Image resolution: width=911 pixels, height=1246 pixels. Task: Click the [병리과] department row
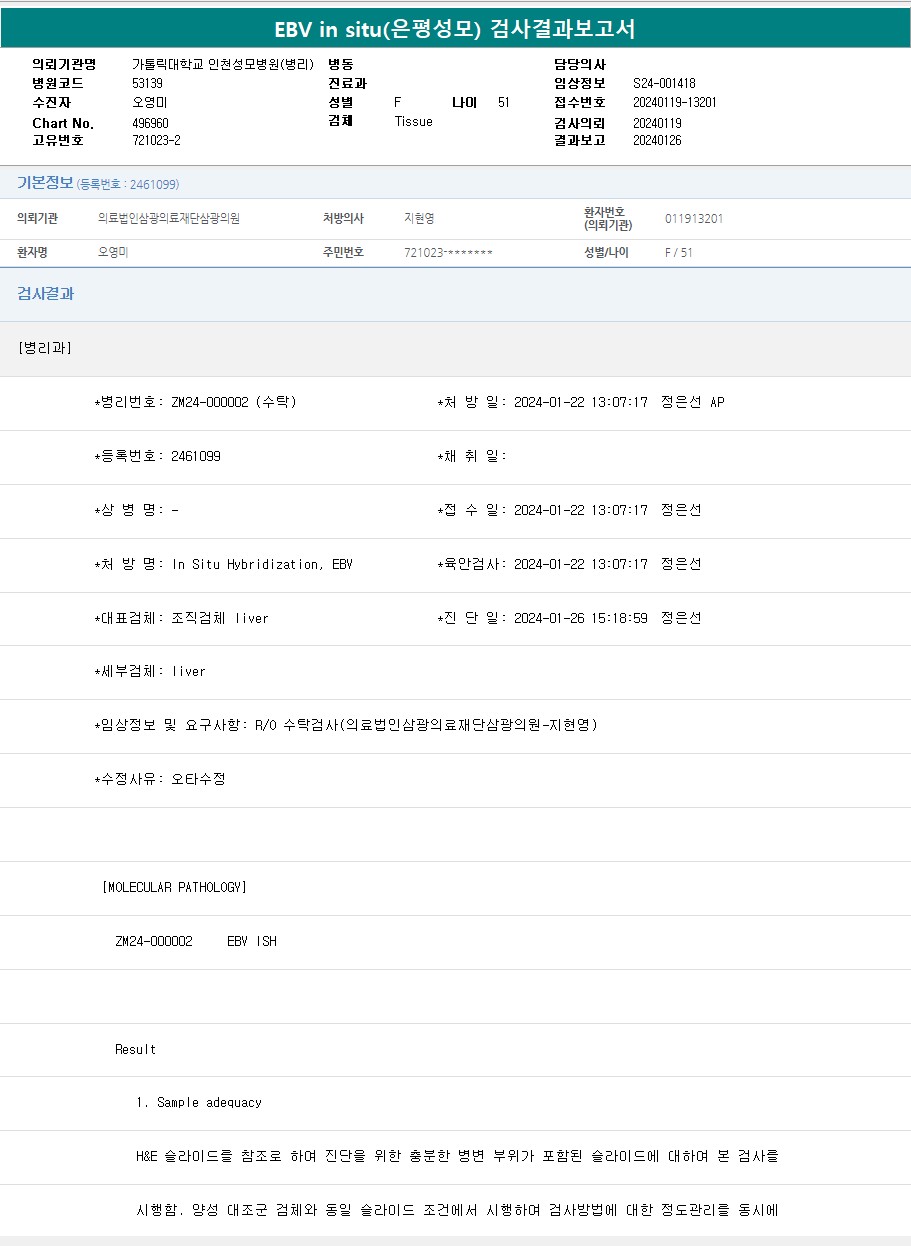(x=45, y=348)
